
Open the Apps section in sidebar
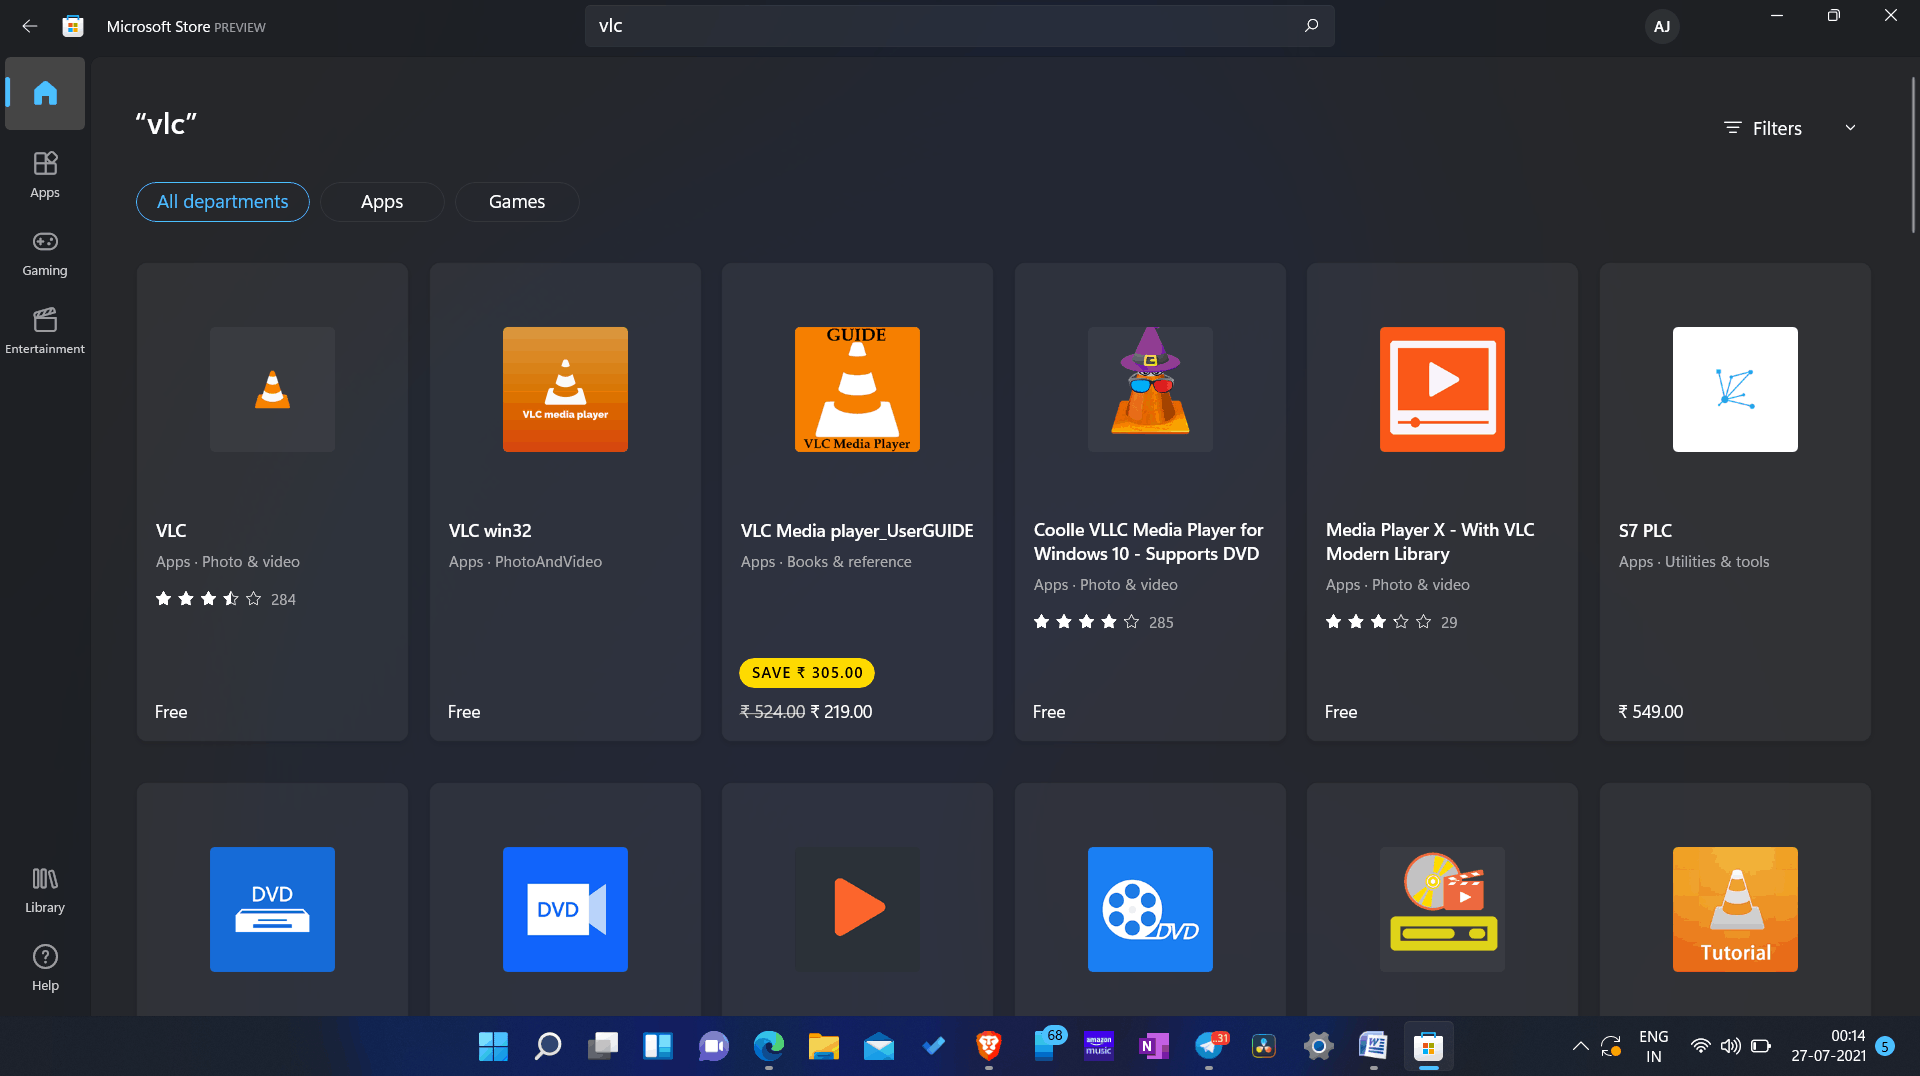click(45, 174)
